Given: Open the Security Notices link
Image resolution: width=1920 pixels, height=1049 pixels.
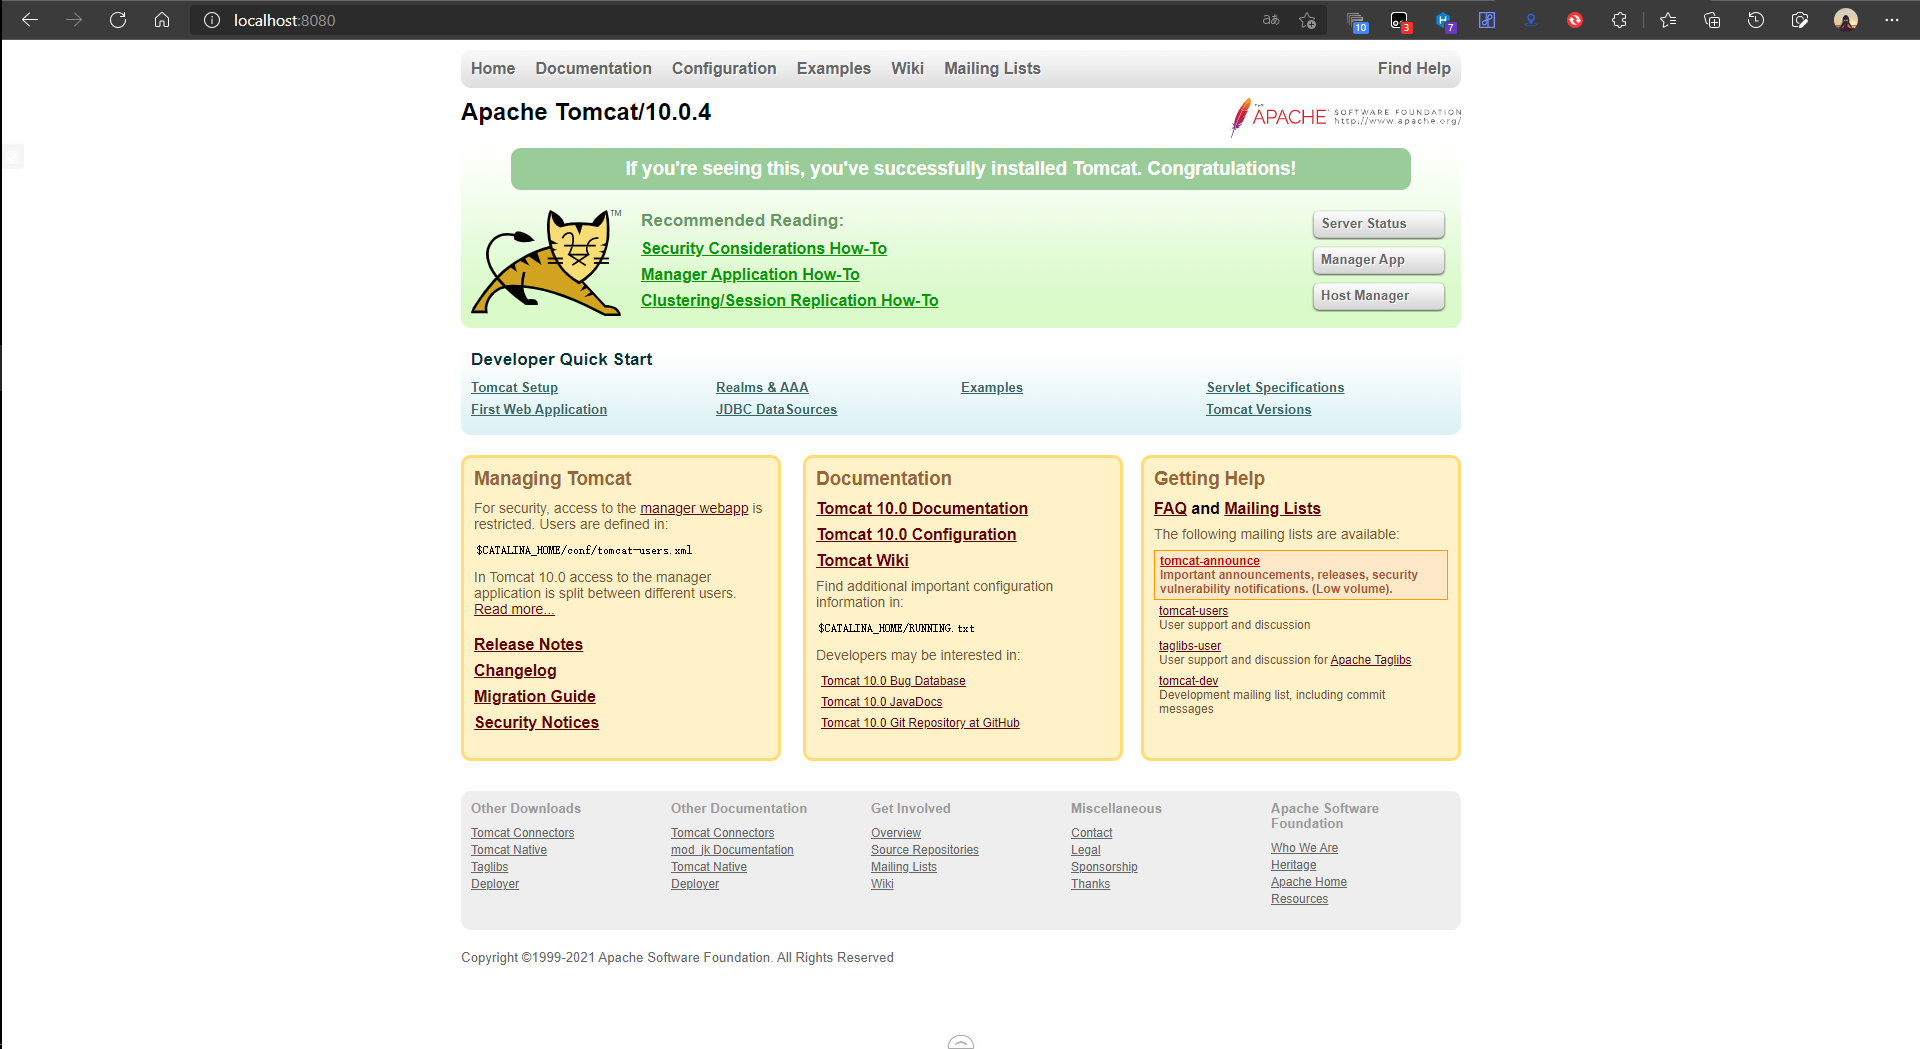Looking at the screenshot, I should (x=536, y=722).
